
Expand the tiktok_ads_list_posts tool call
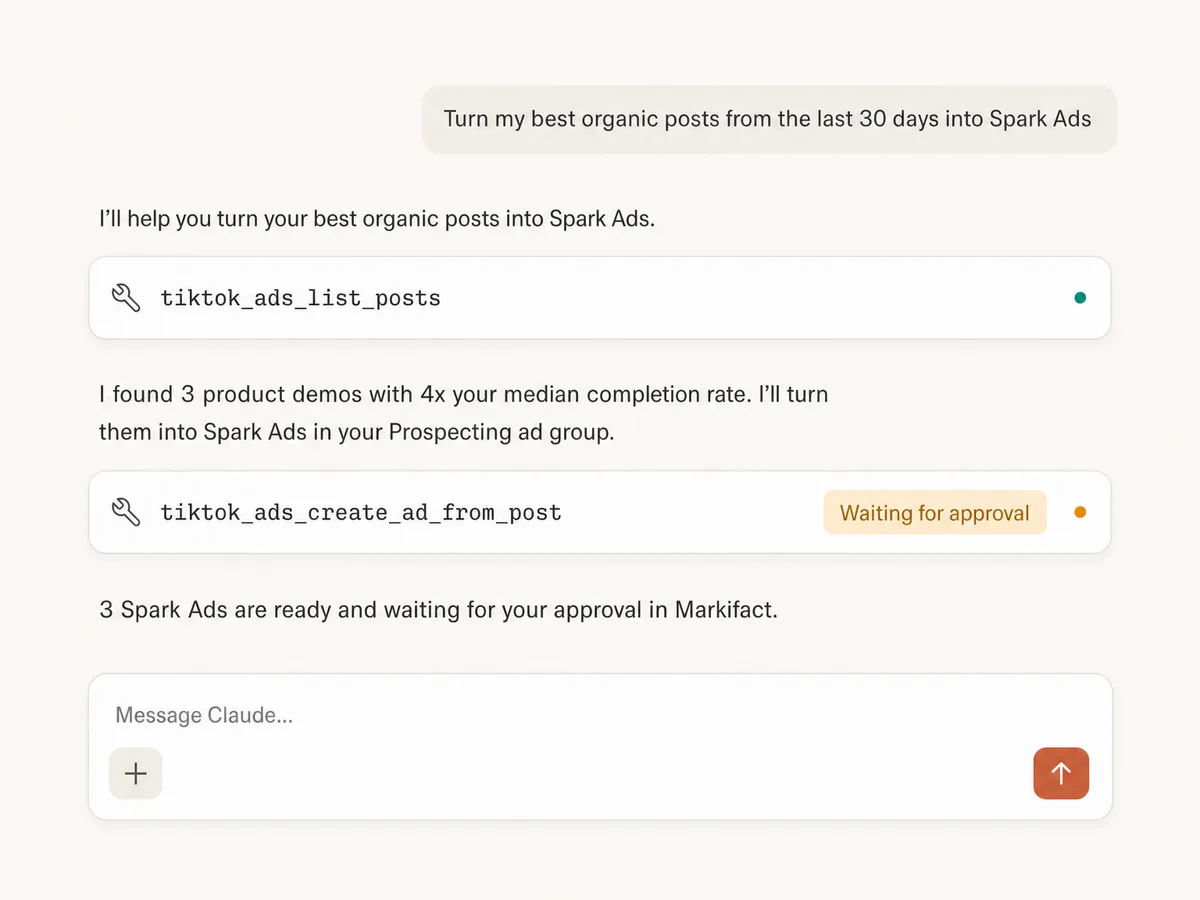coord(600,298)
